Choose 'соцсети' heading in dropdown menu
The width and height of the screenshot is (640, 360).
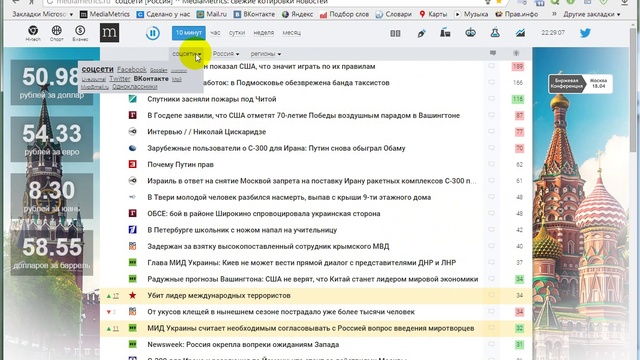pyautogui.click(x=98, y=69)
